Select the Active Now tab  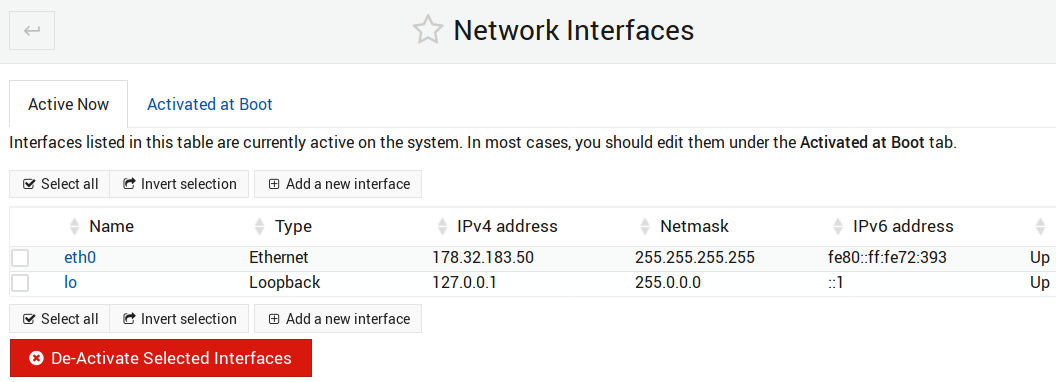tap(68, 104)
